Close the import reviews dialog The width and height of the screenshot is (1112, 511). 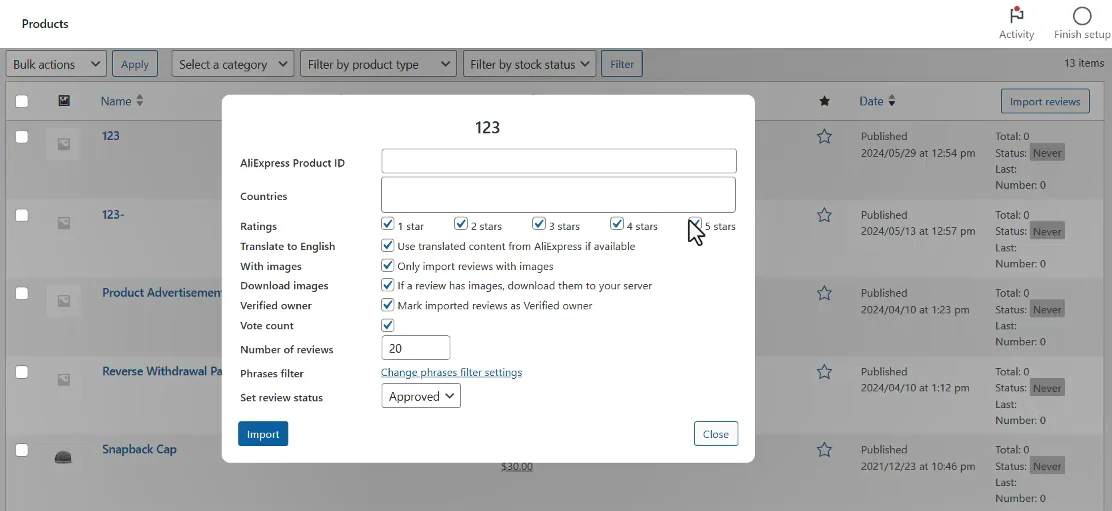point(716,434)
